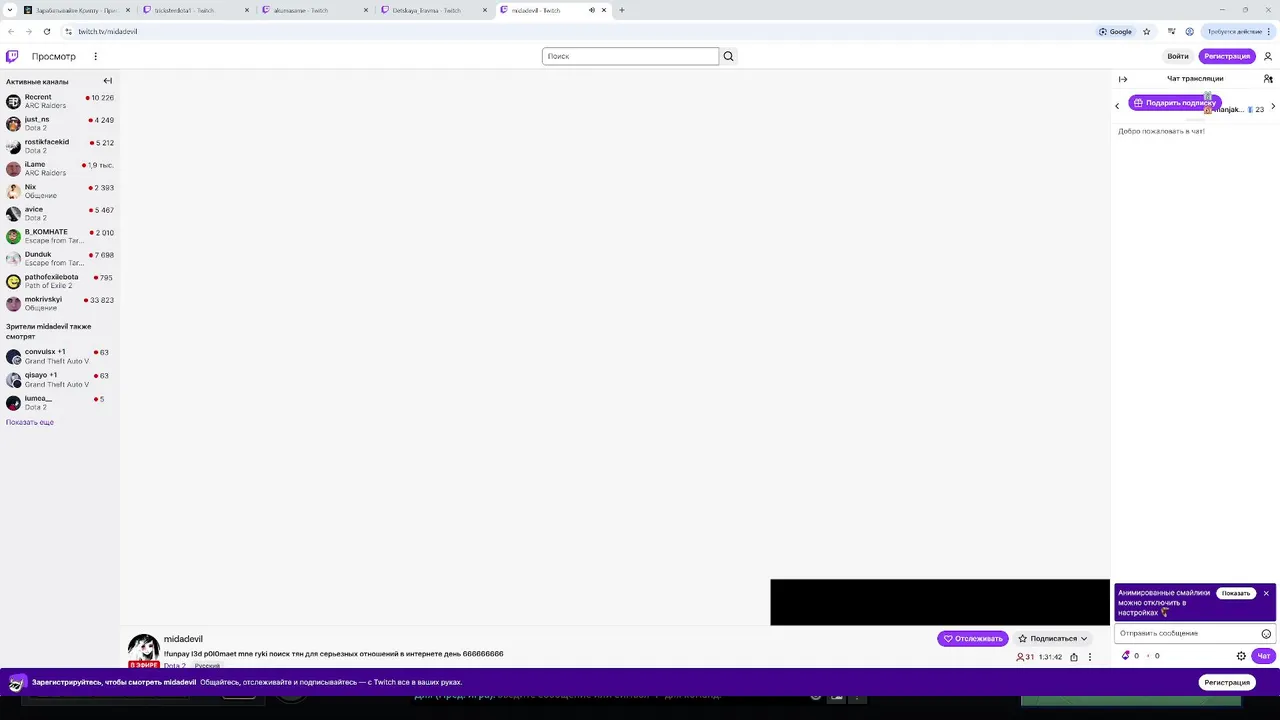Open rostikfacekid channel in sidebar
Screen dimensions: 1280x720
tap(60, 146)
